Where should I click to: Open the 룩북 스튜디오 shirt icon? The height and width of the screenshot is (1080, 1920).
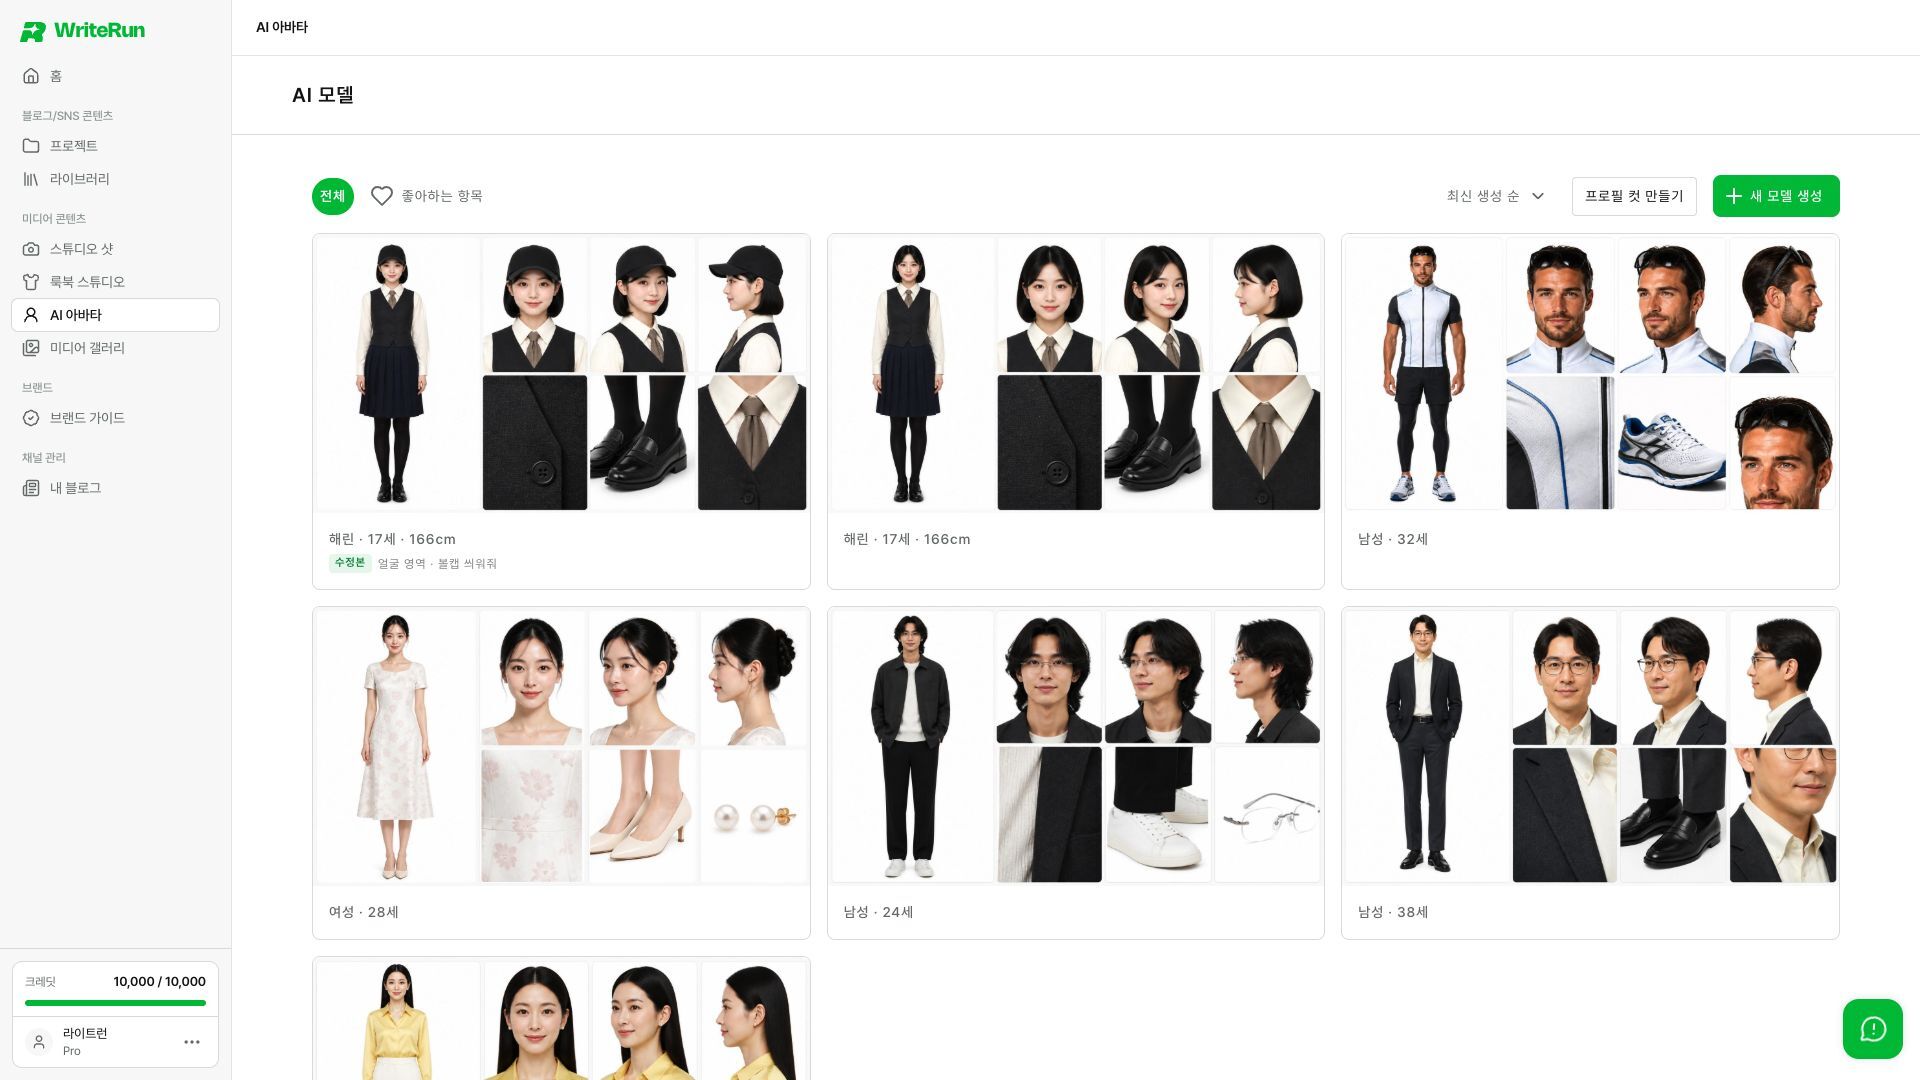pyautogui.click(x=31, y=282)
